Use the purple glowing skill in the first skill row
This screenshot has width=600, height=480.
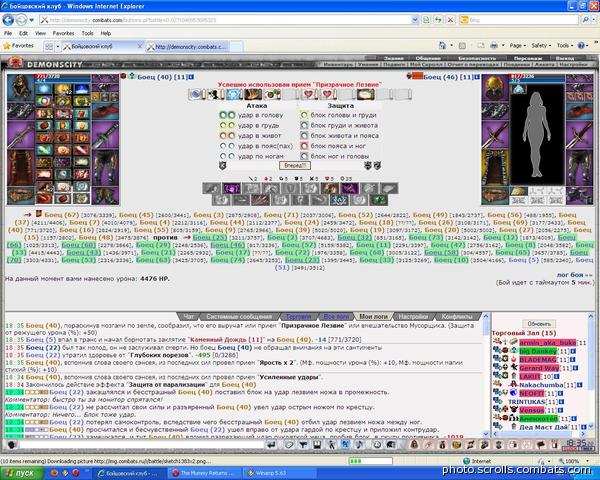coord(232,188)
